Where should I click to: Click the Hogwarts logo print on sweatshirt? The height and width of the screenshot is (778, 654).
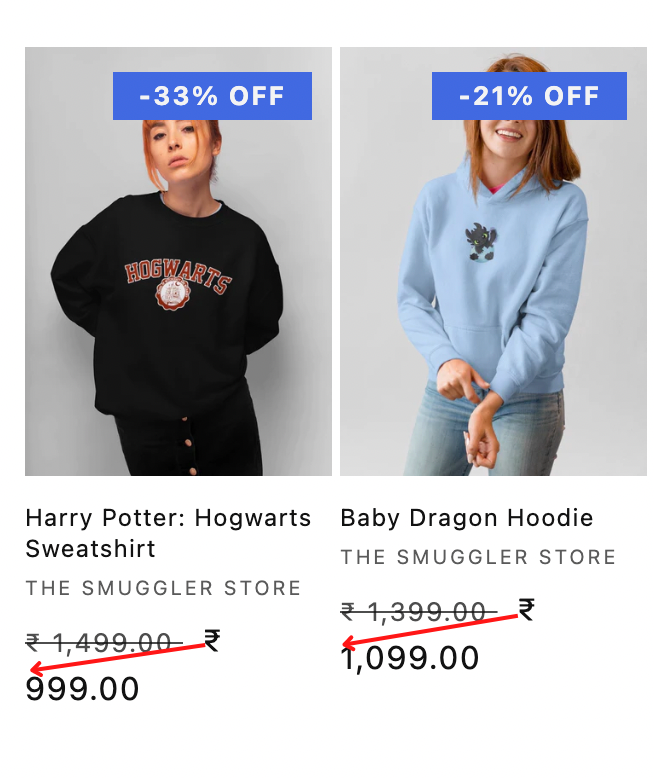[177, 284]
